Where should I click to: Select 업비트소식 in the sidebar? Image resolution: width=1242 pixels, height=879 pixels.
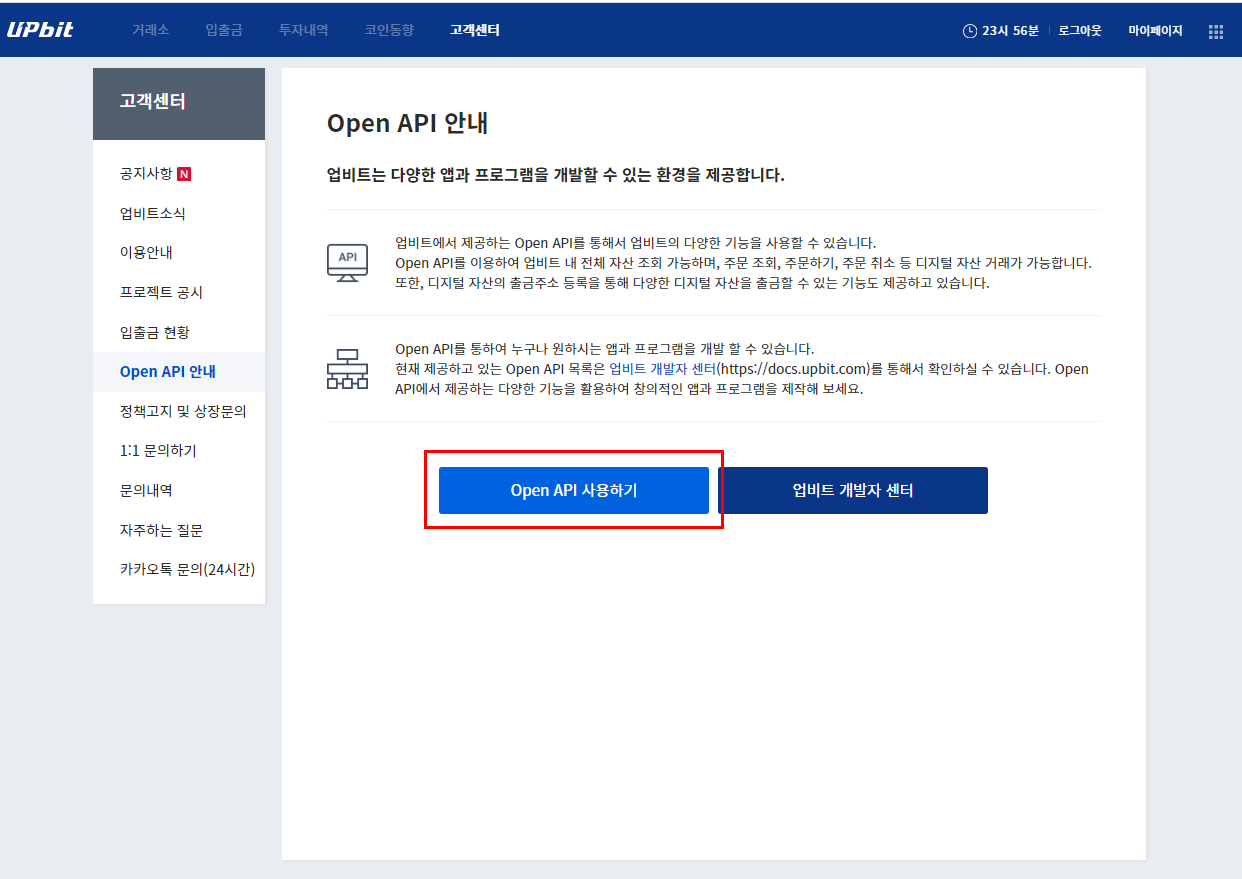tap(153, 213)
